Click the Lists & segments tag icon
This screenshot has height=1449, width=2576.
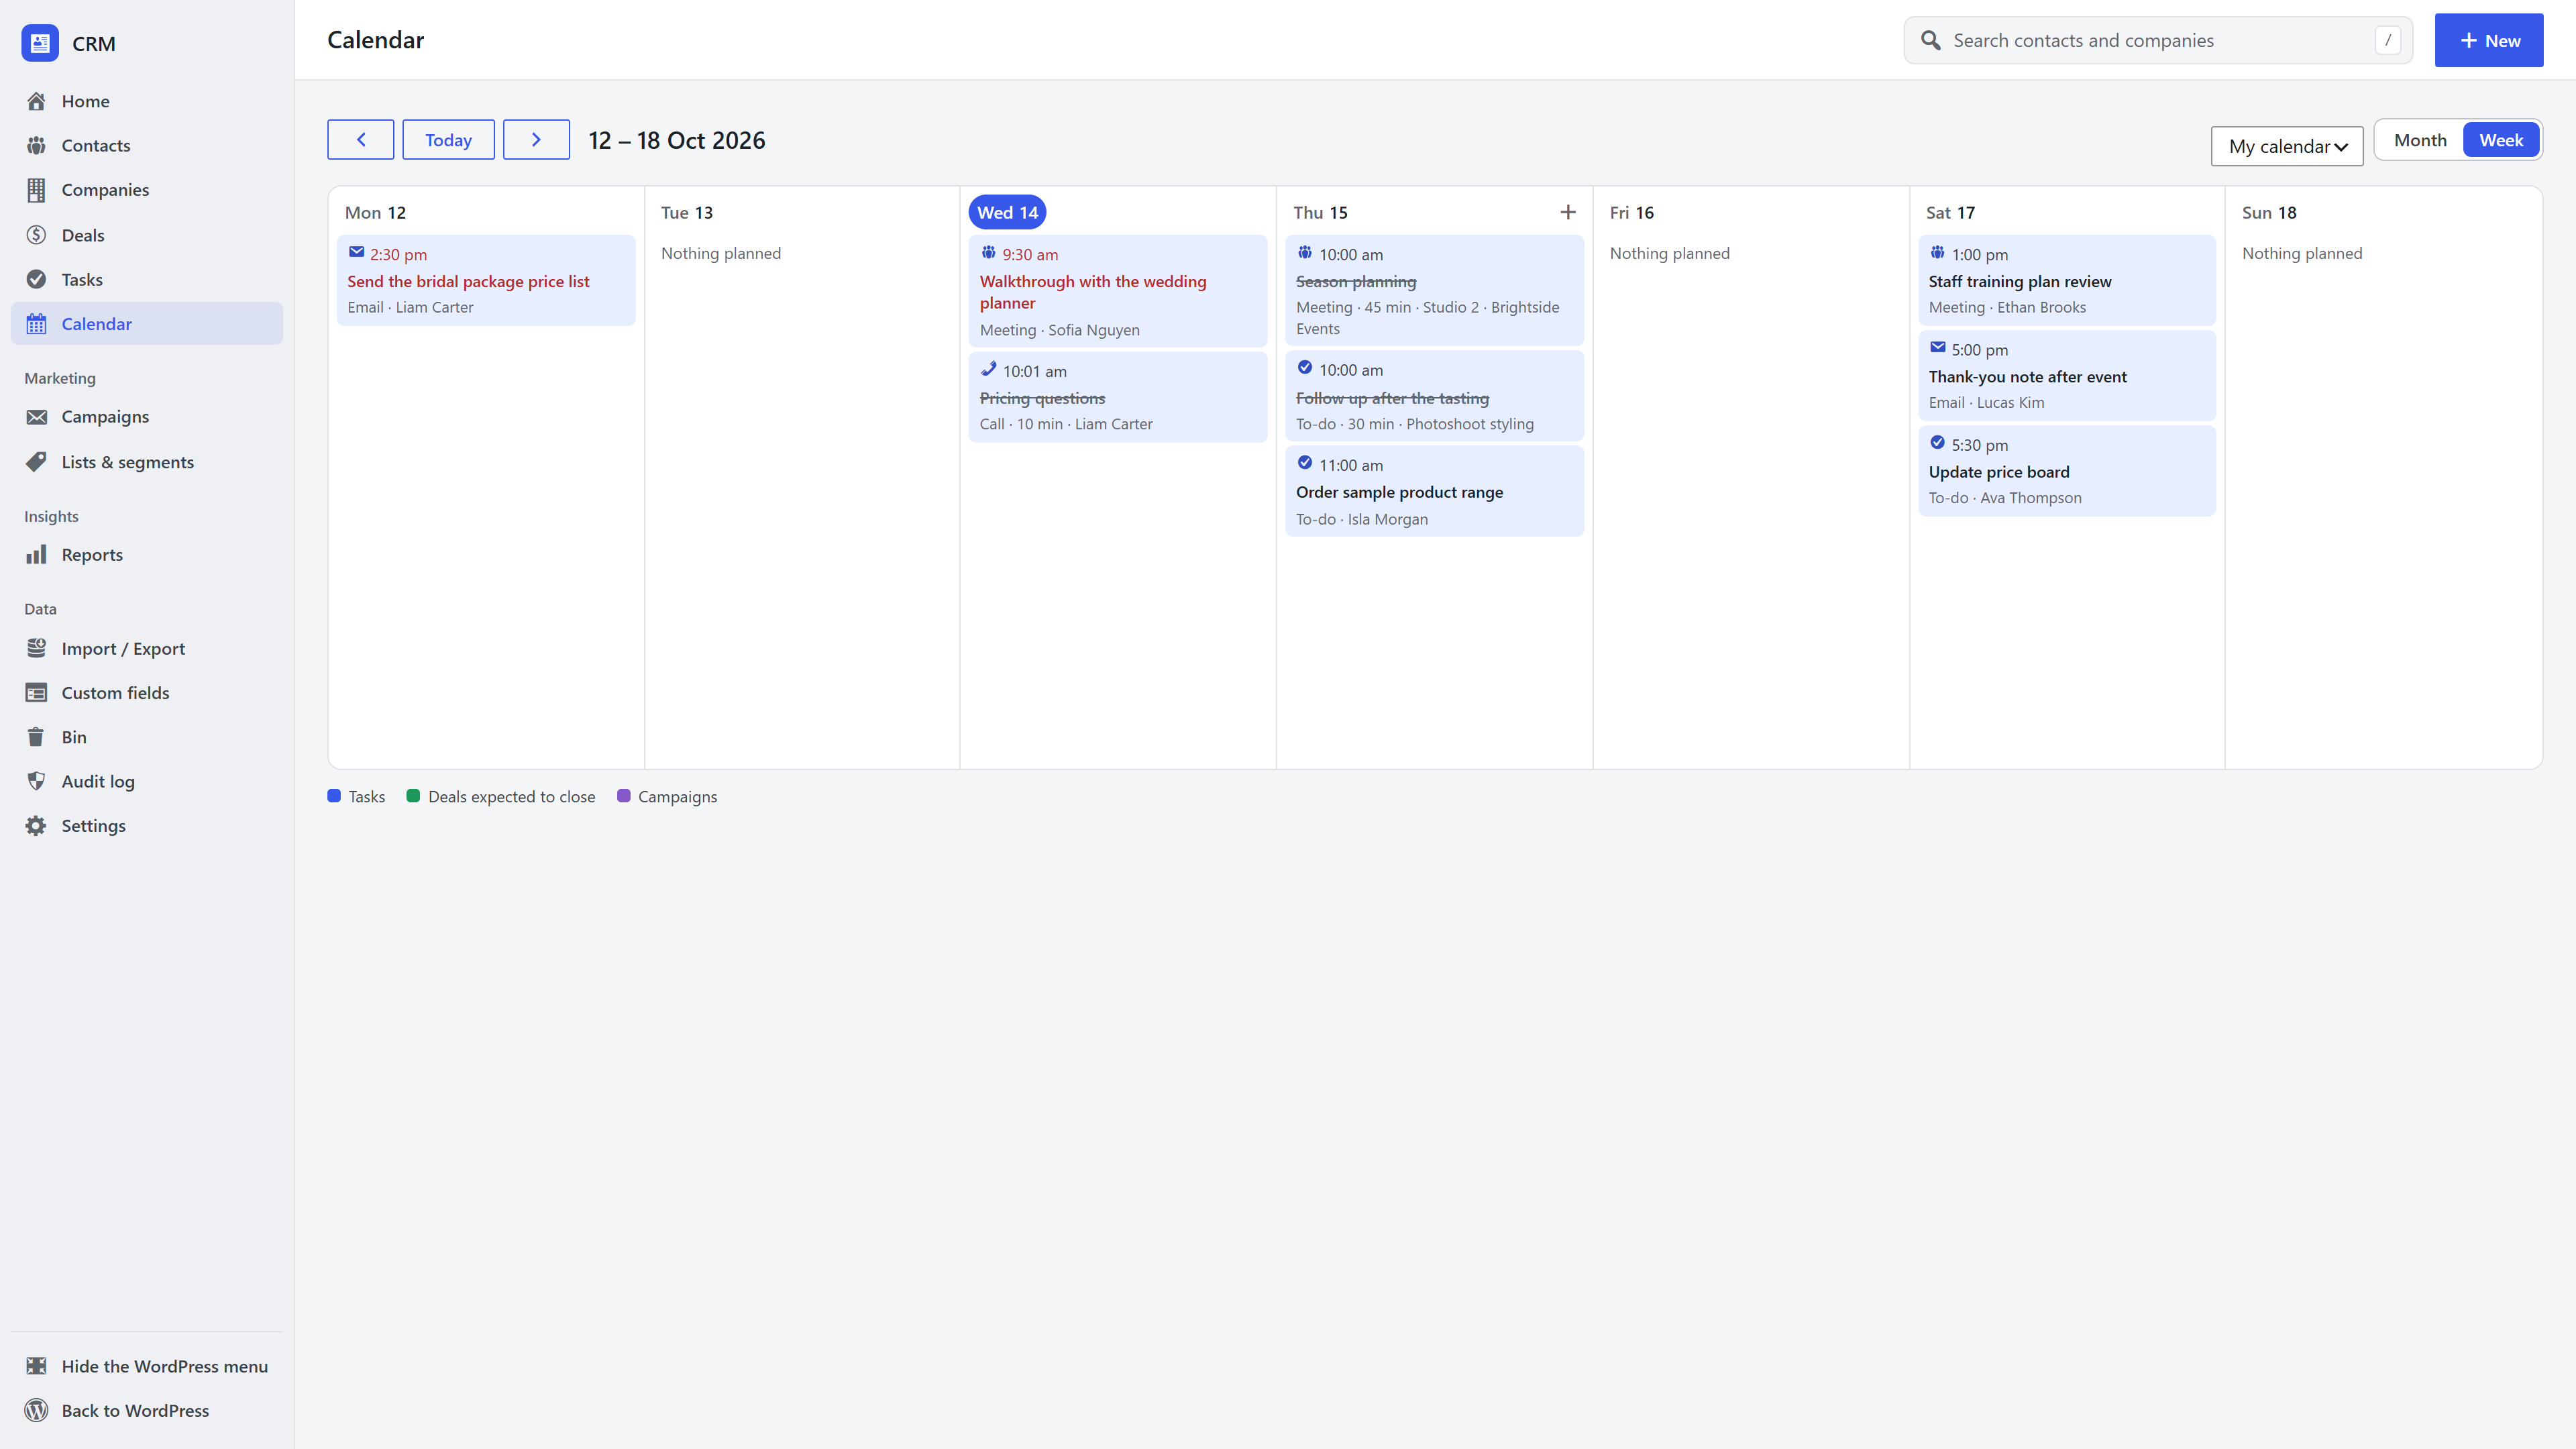tap(36, 462)
